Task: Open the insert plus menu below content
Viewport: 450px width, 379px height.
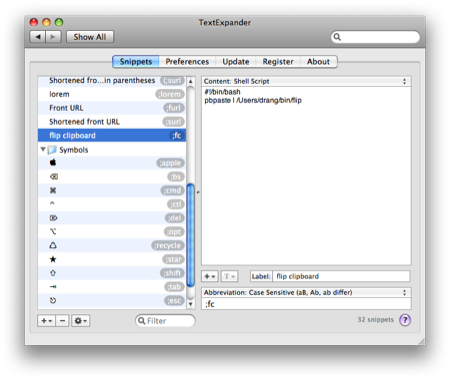Action: coord(210,276)
